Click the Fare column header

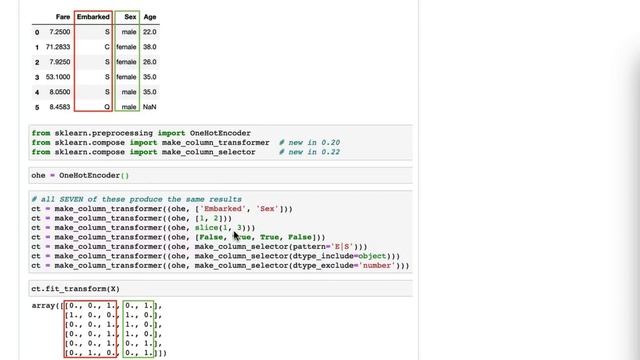63,17
